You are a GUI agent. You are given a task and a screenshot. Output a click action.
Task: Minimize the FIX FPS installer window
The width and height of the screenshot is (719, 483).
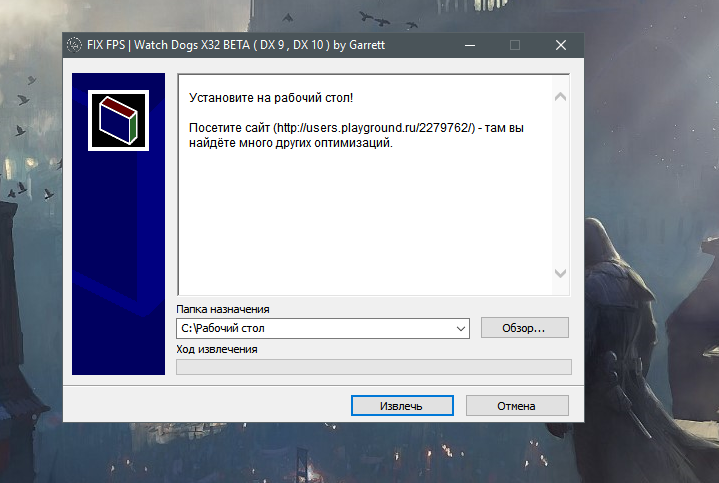[470, 45]
